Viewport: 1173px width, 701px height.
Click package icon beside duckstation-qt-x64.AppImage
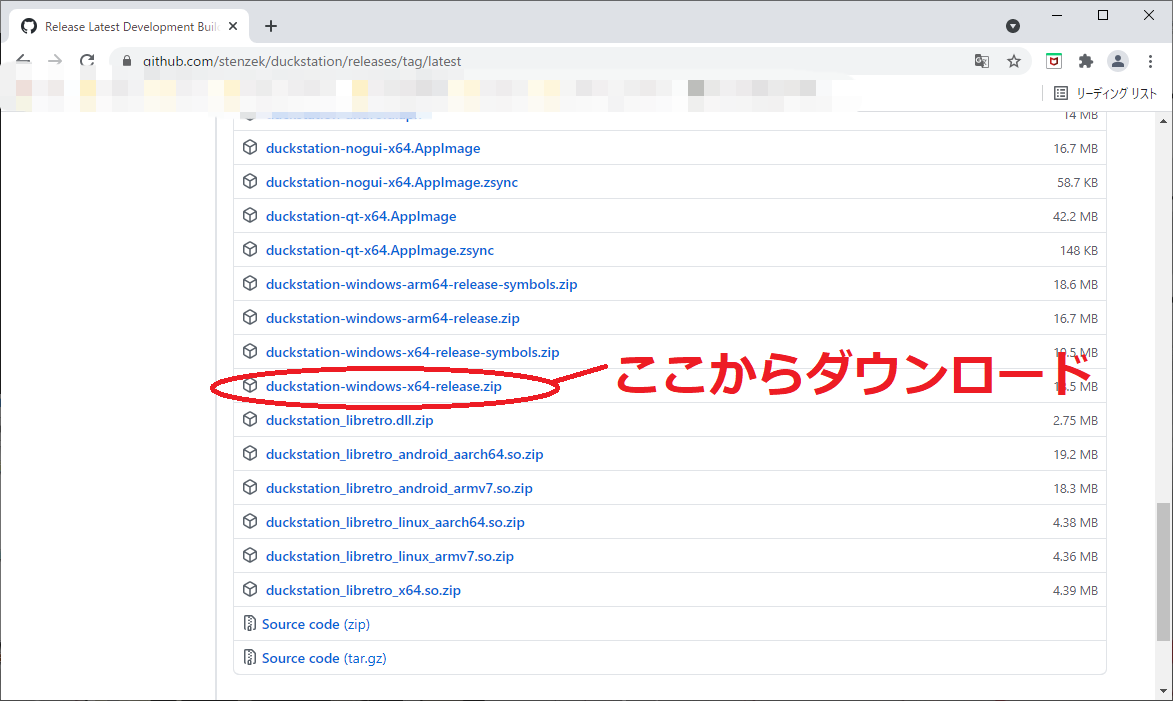click(x=250, y=215)
